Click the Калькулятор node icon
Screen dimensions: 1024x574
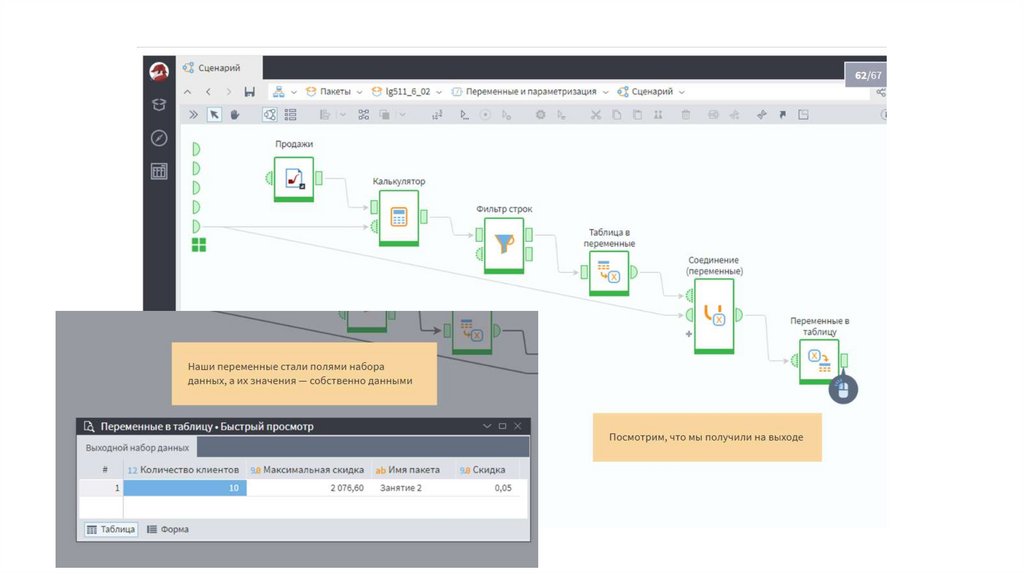(x=398, y=217)
